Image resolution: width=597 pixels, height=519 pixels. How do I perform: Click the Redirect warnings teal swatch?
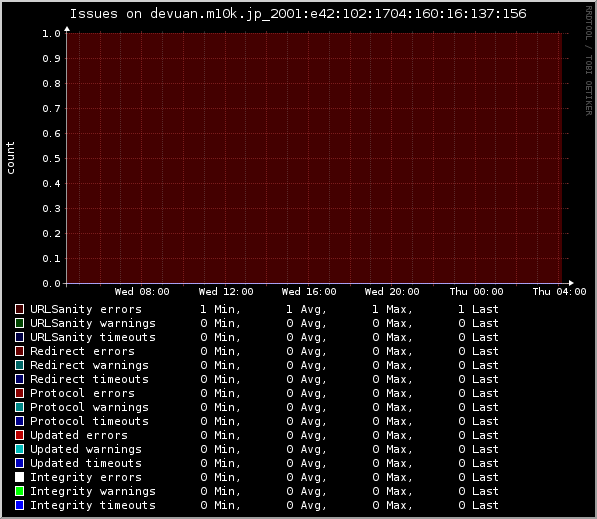point(19,365)
